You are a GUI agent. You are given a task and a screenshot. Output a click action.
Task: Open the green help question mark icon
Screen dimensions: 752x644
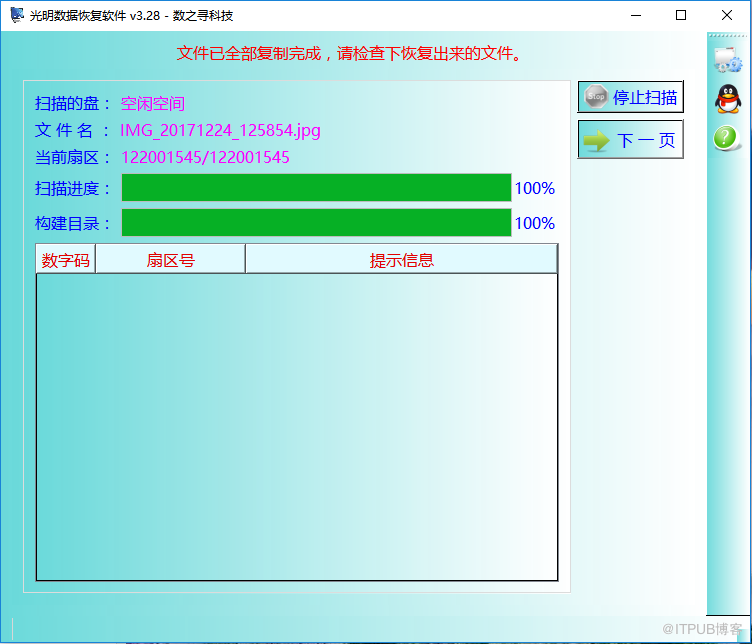tap(726, 139)
